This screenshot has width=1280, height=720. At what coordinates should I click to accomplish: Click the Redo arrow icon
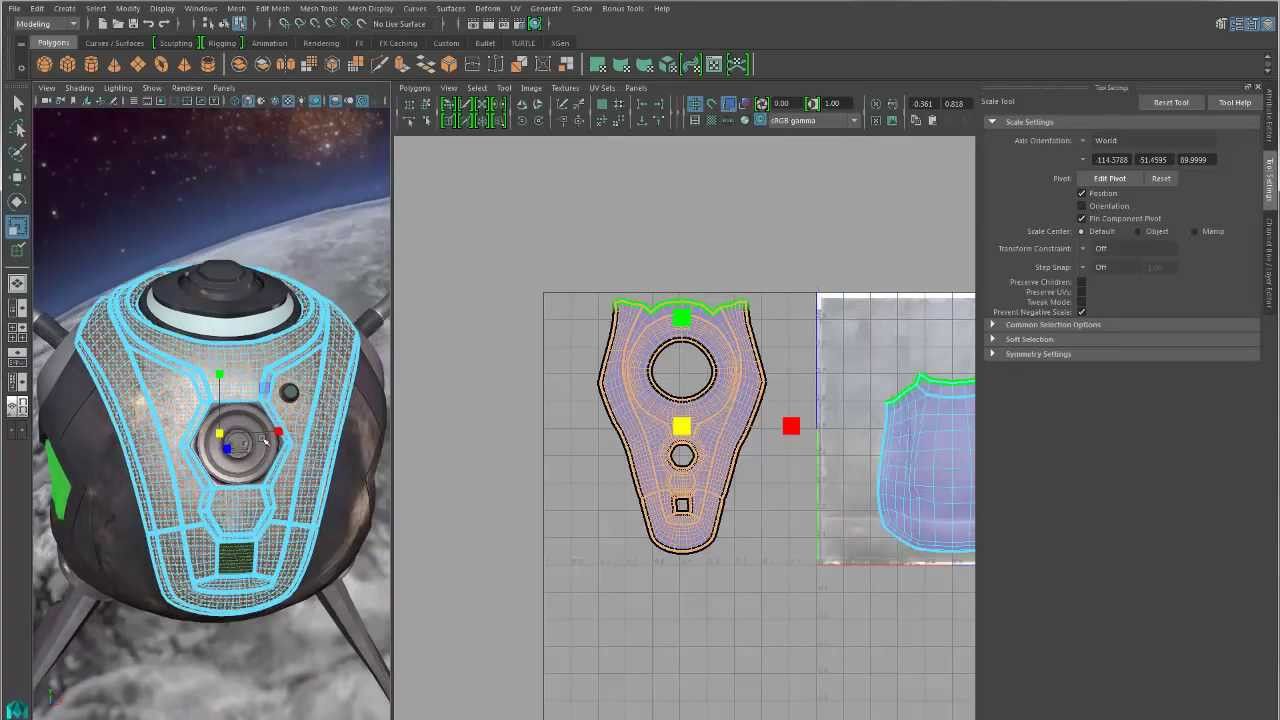tap(164, 23)
